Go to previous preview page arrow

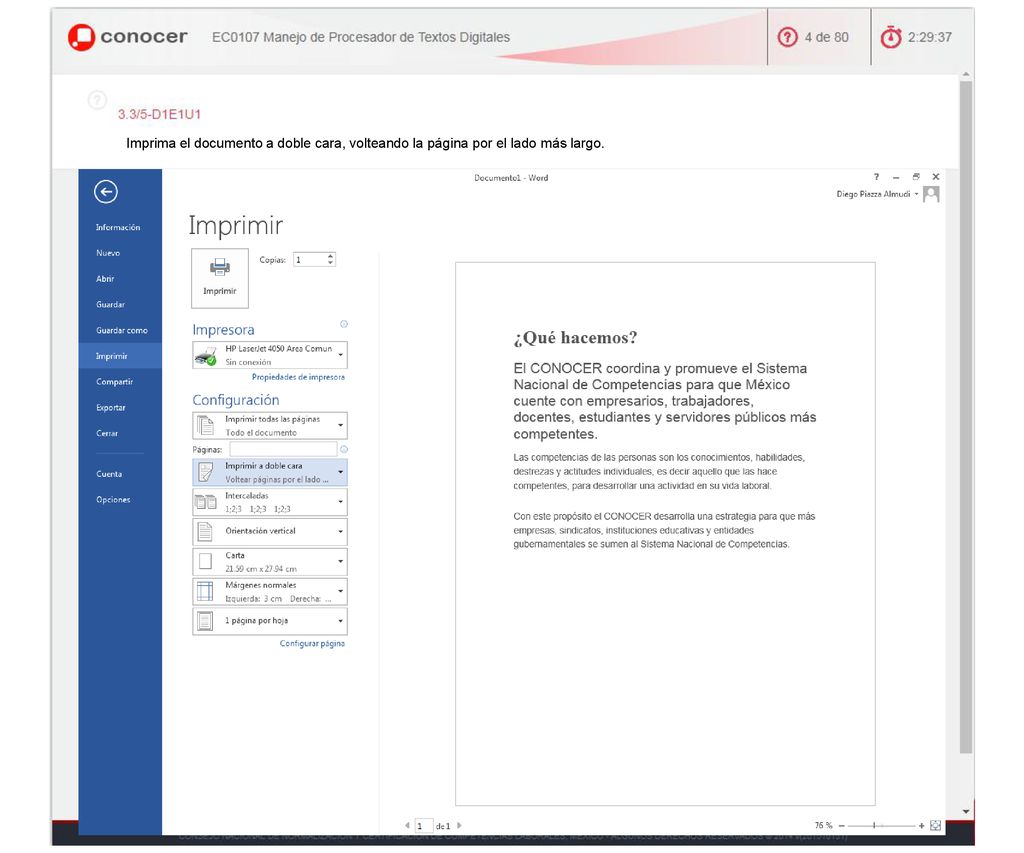(408, 826)
